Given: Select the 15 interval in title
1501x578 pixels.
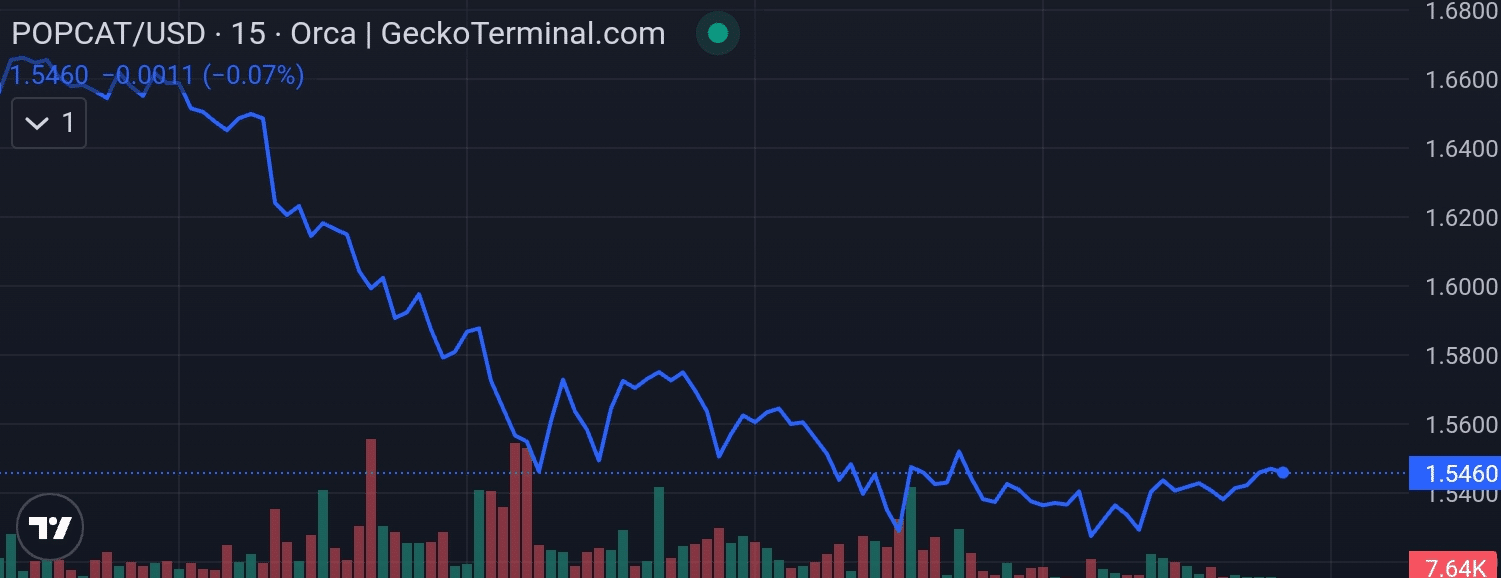Looking at the screenshot, I should 248,34.
